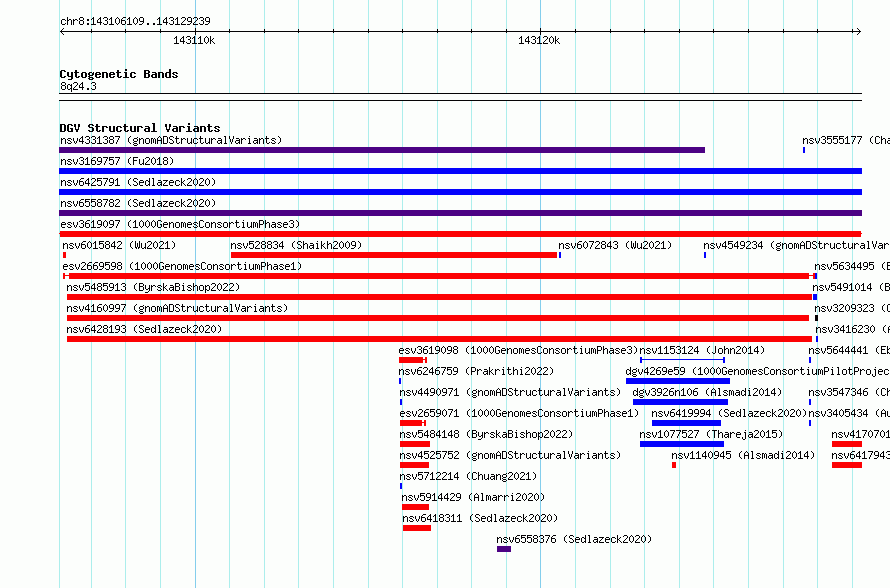Image resolution: width=890 pixels, height=588 pixels.
Task: Select dgv3926n106 (Alsmadi2014) label
Action: point(707,392)
